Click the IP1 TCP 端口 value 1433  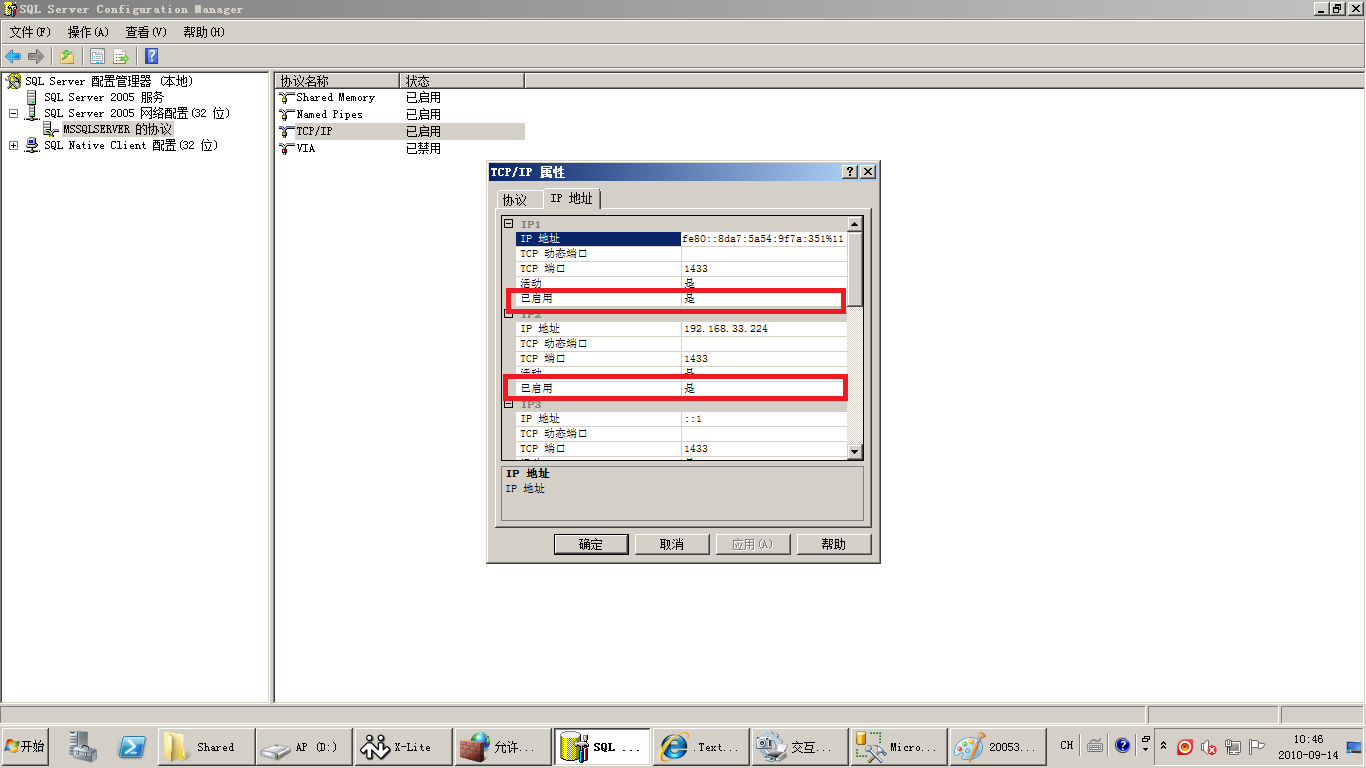pos(764,269)
